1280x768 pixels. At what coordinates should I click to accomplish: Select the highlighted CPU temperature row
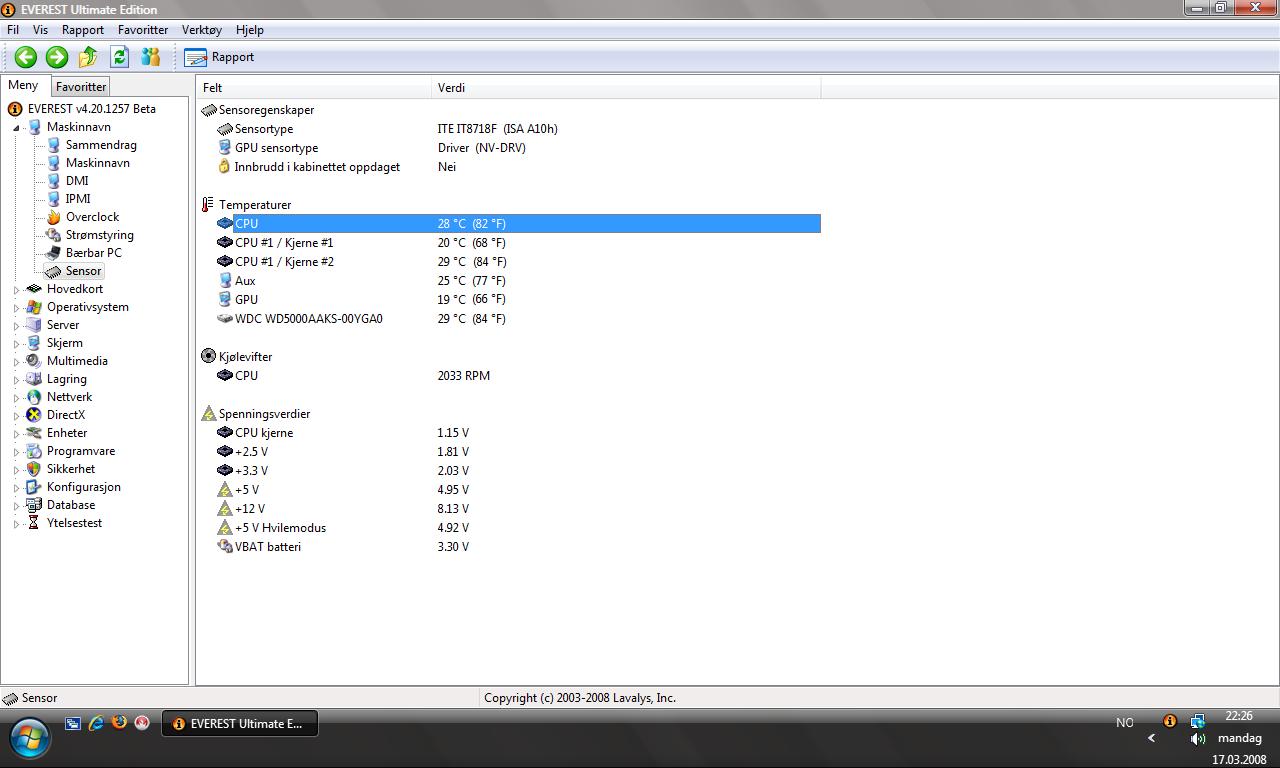click(x=509, y=224)
